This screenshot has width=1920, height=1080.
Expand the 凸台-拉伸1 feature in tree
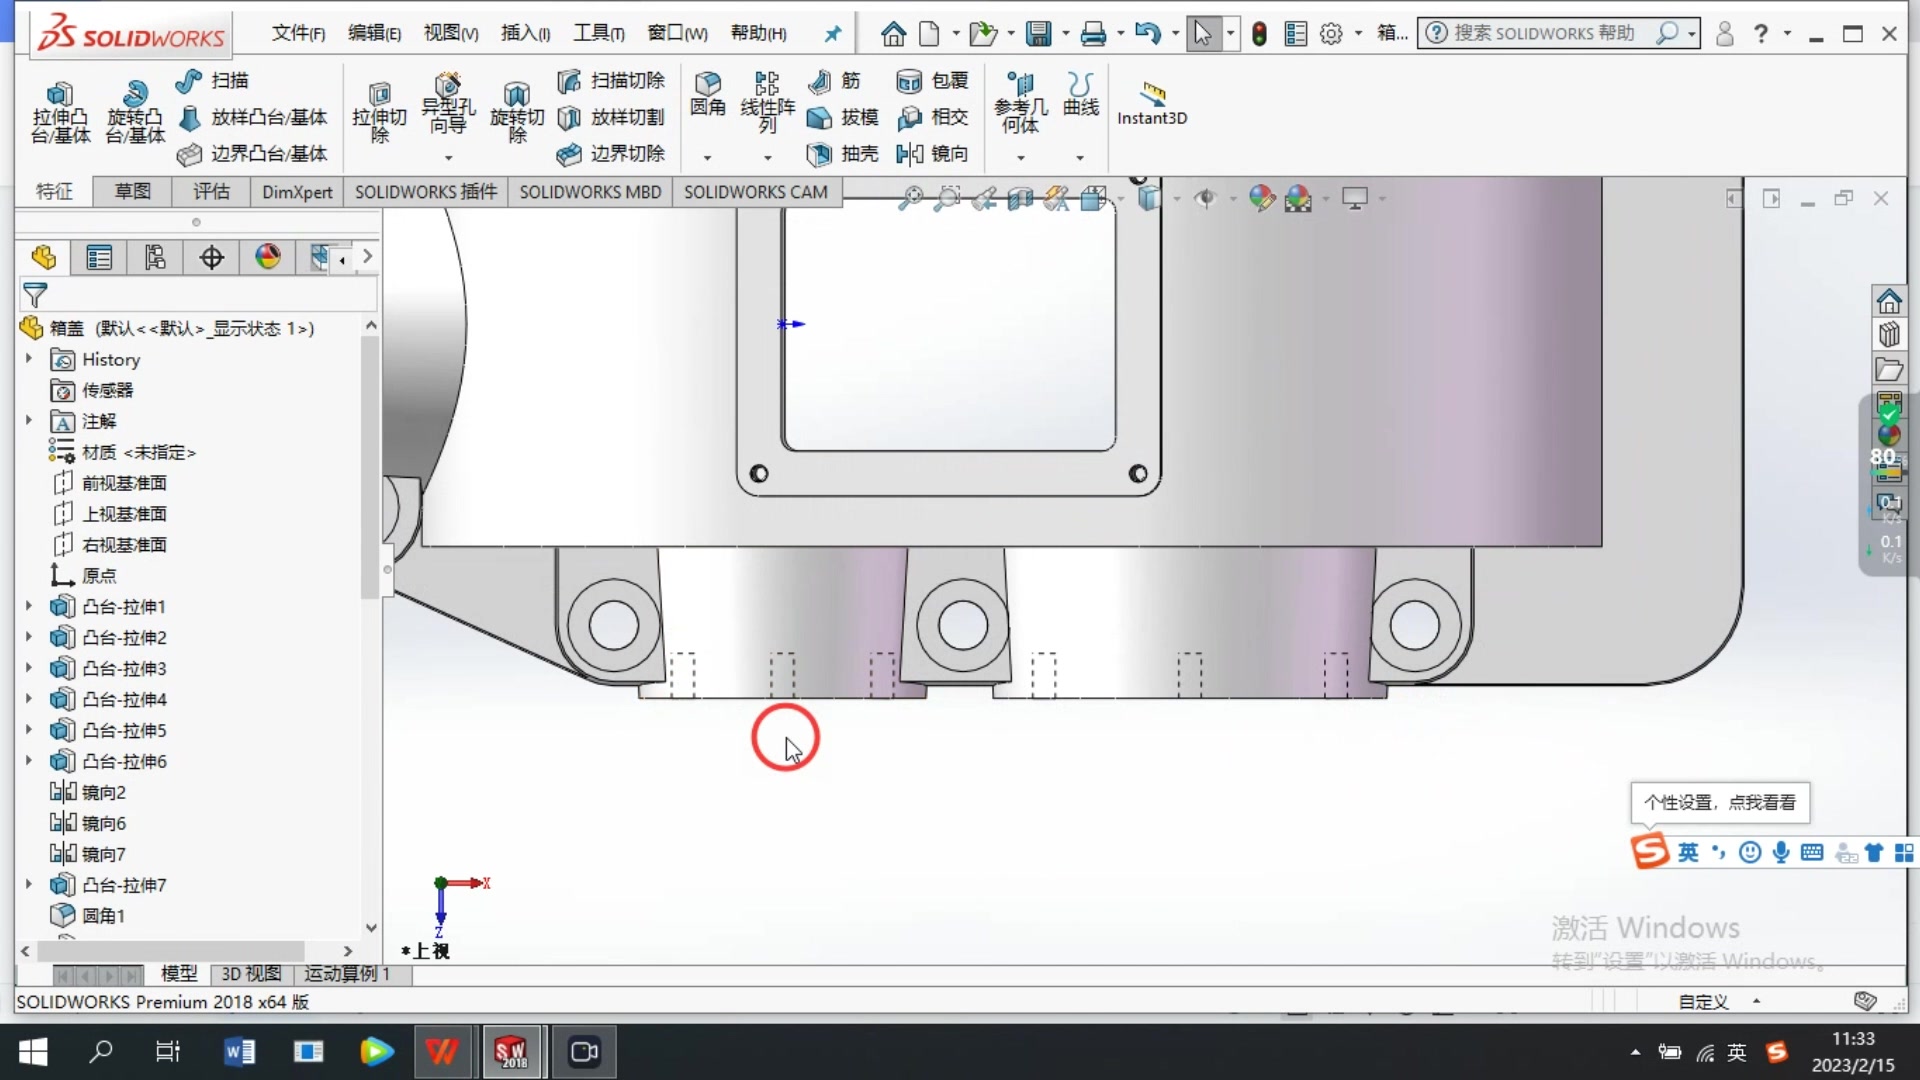coord(27,606)
